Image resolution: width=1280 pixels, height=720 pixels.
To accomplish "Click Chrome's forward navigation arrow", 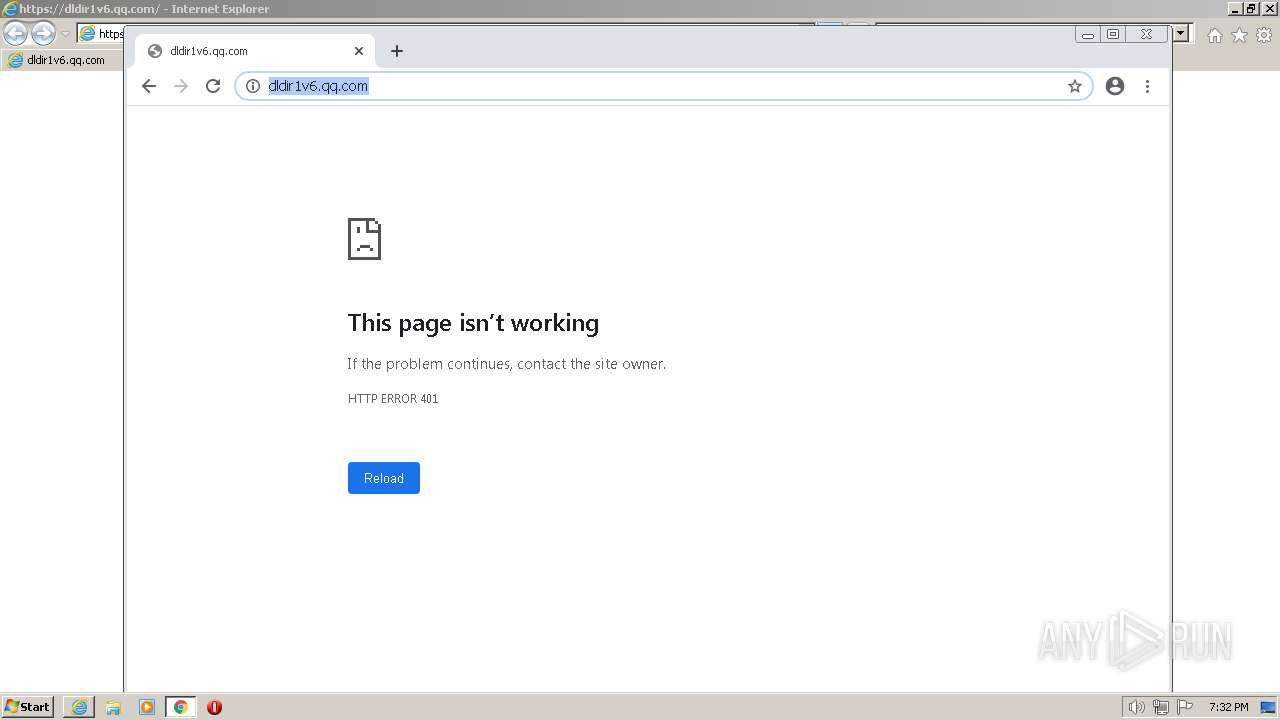I will click(181, 86).
